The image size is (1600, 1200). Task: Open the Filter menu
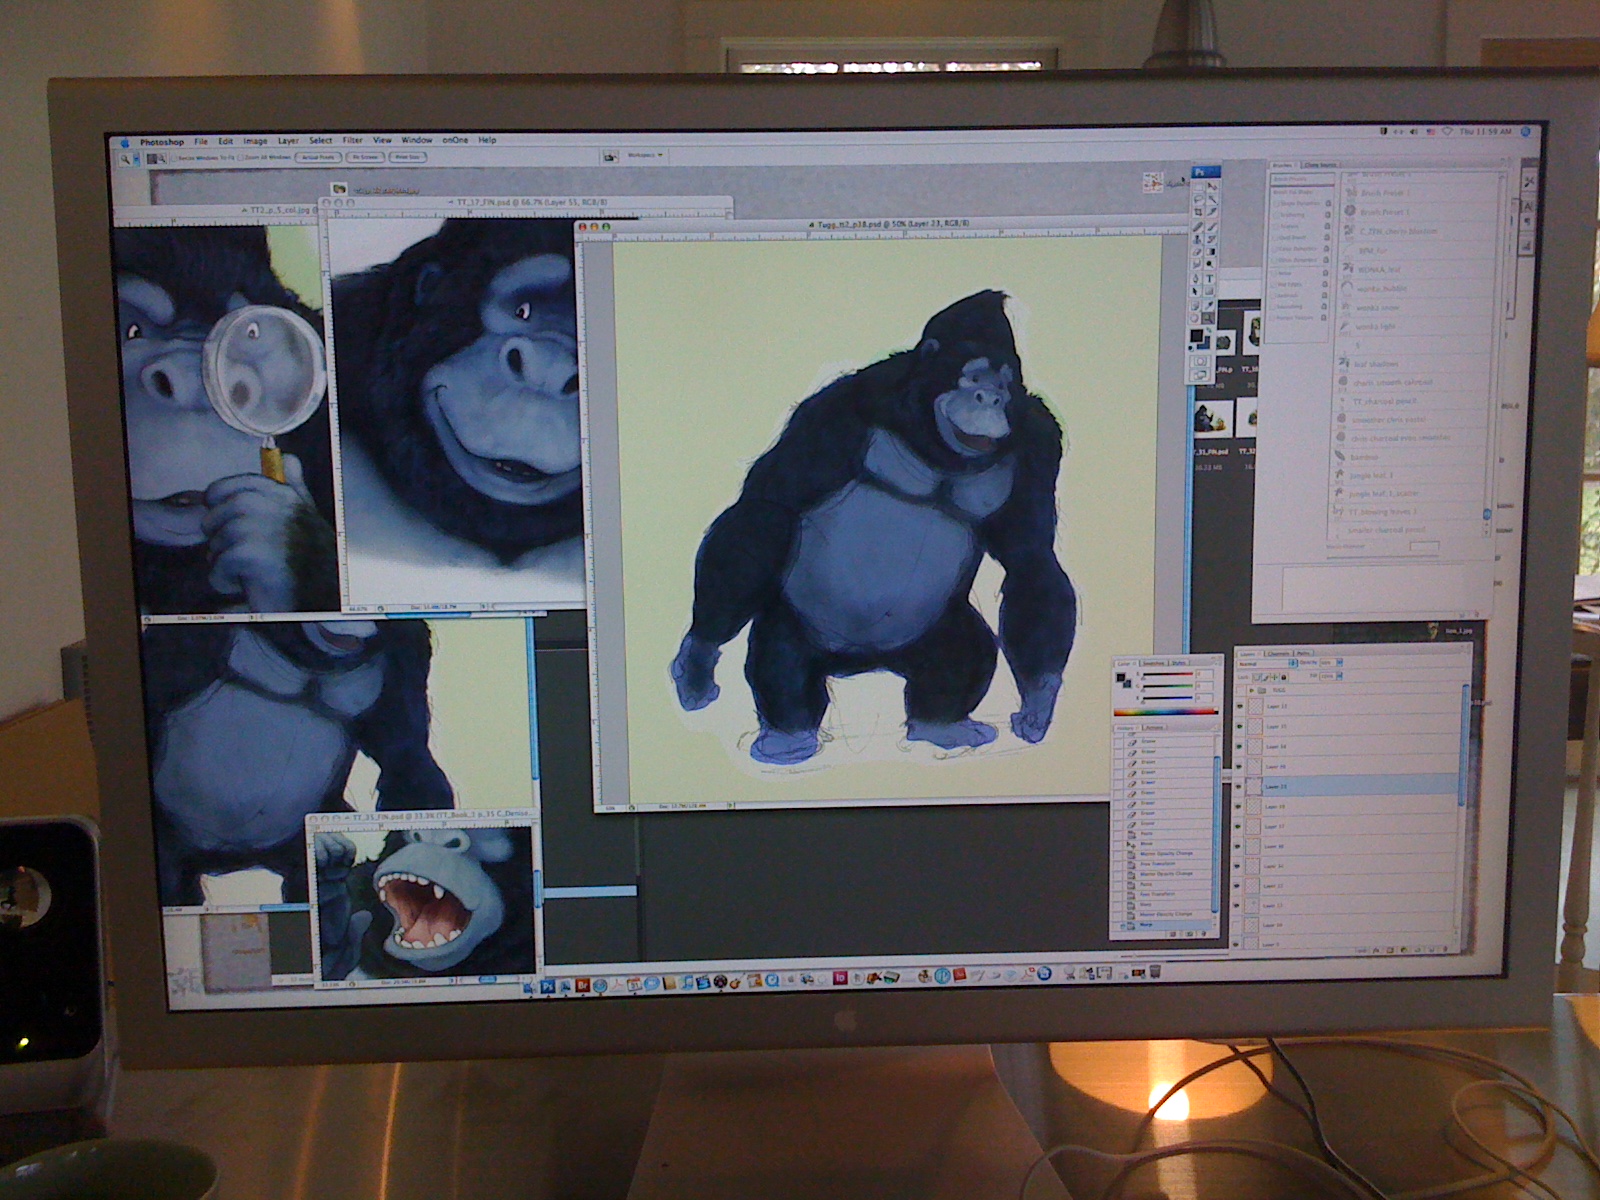click(352, 141)
